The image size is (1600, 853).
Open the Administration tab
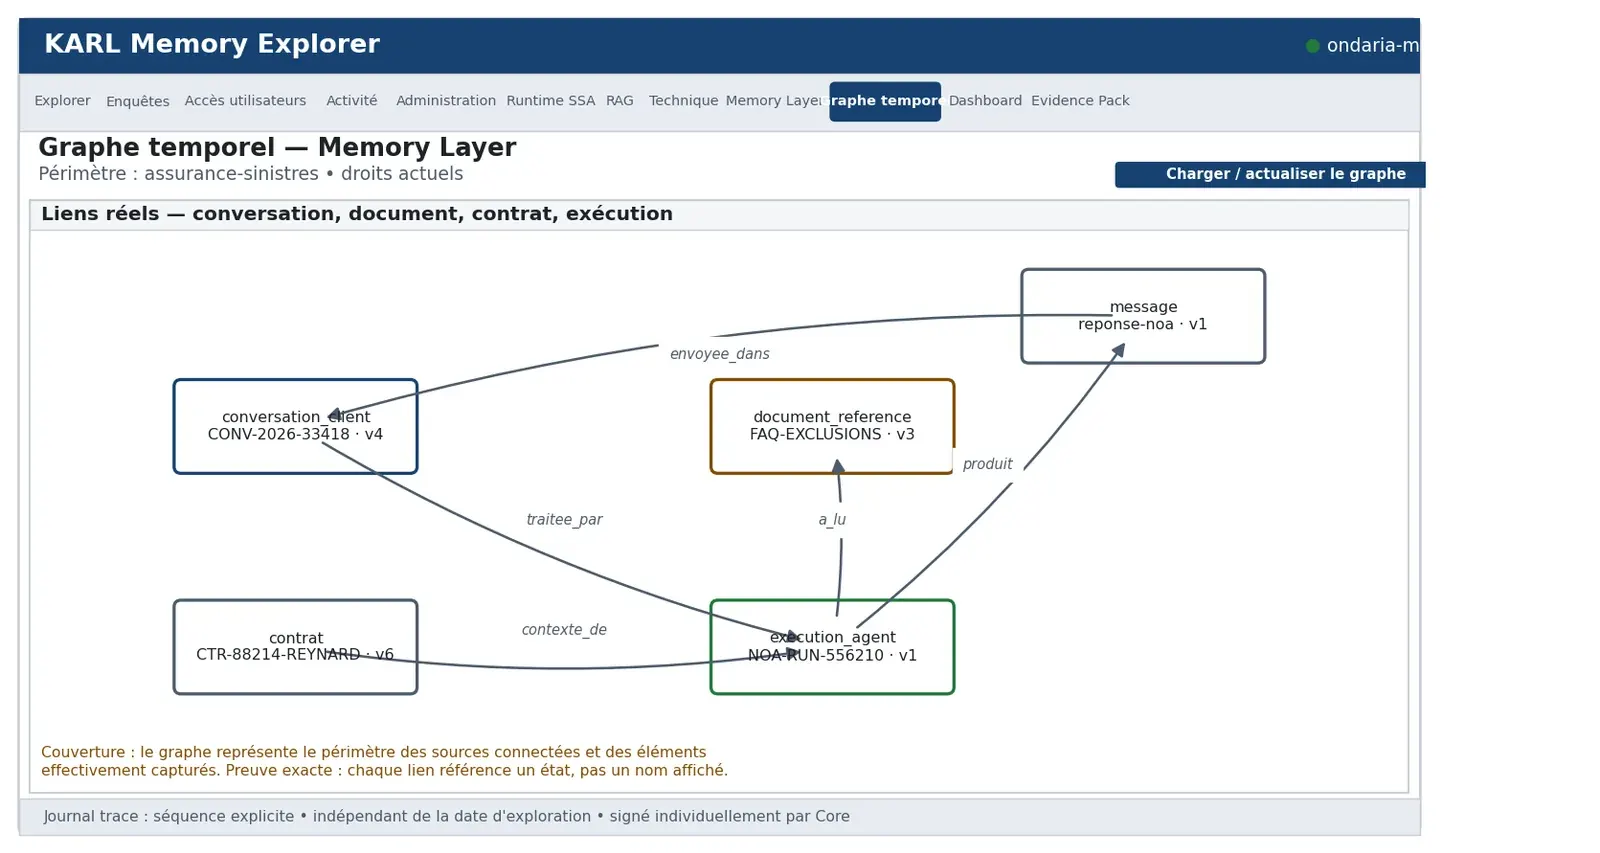446,101
